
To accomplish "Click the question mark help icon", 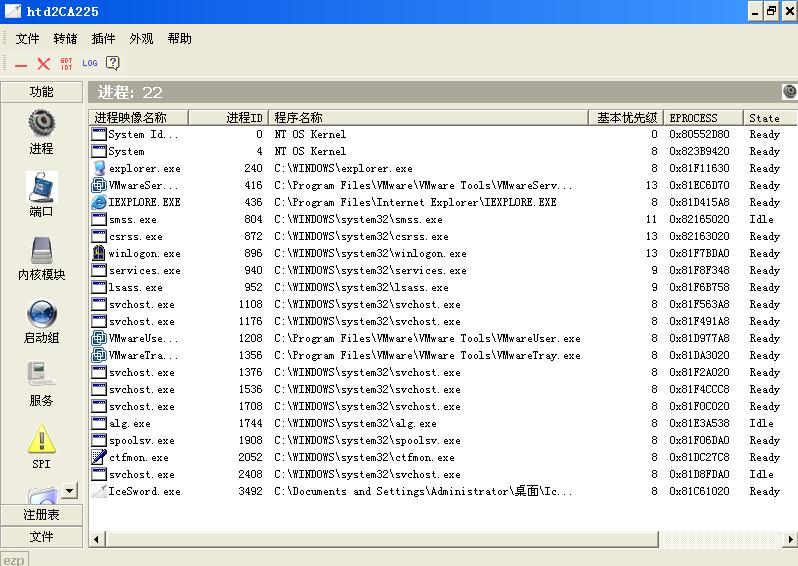I will (x=112, y=63).
